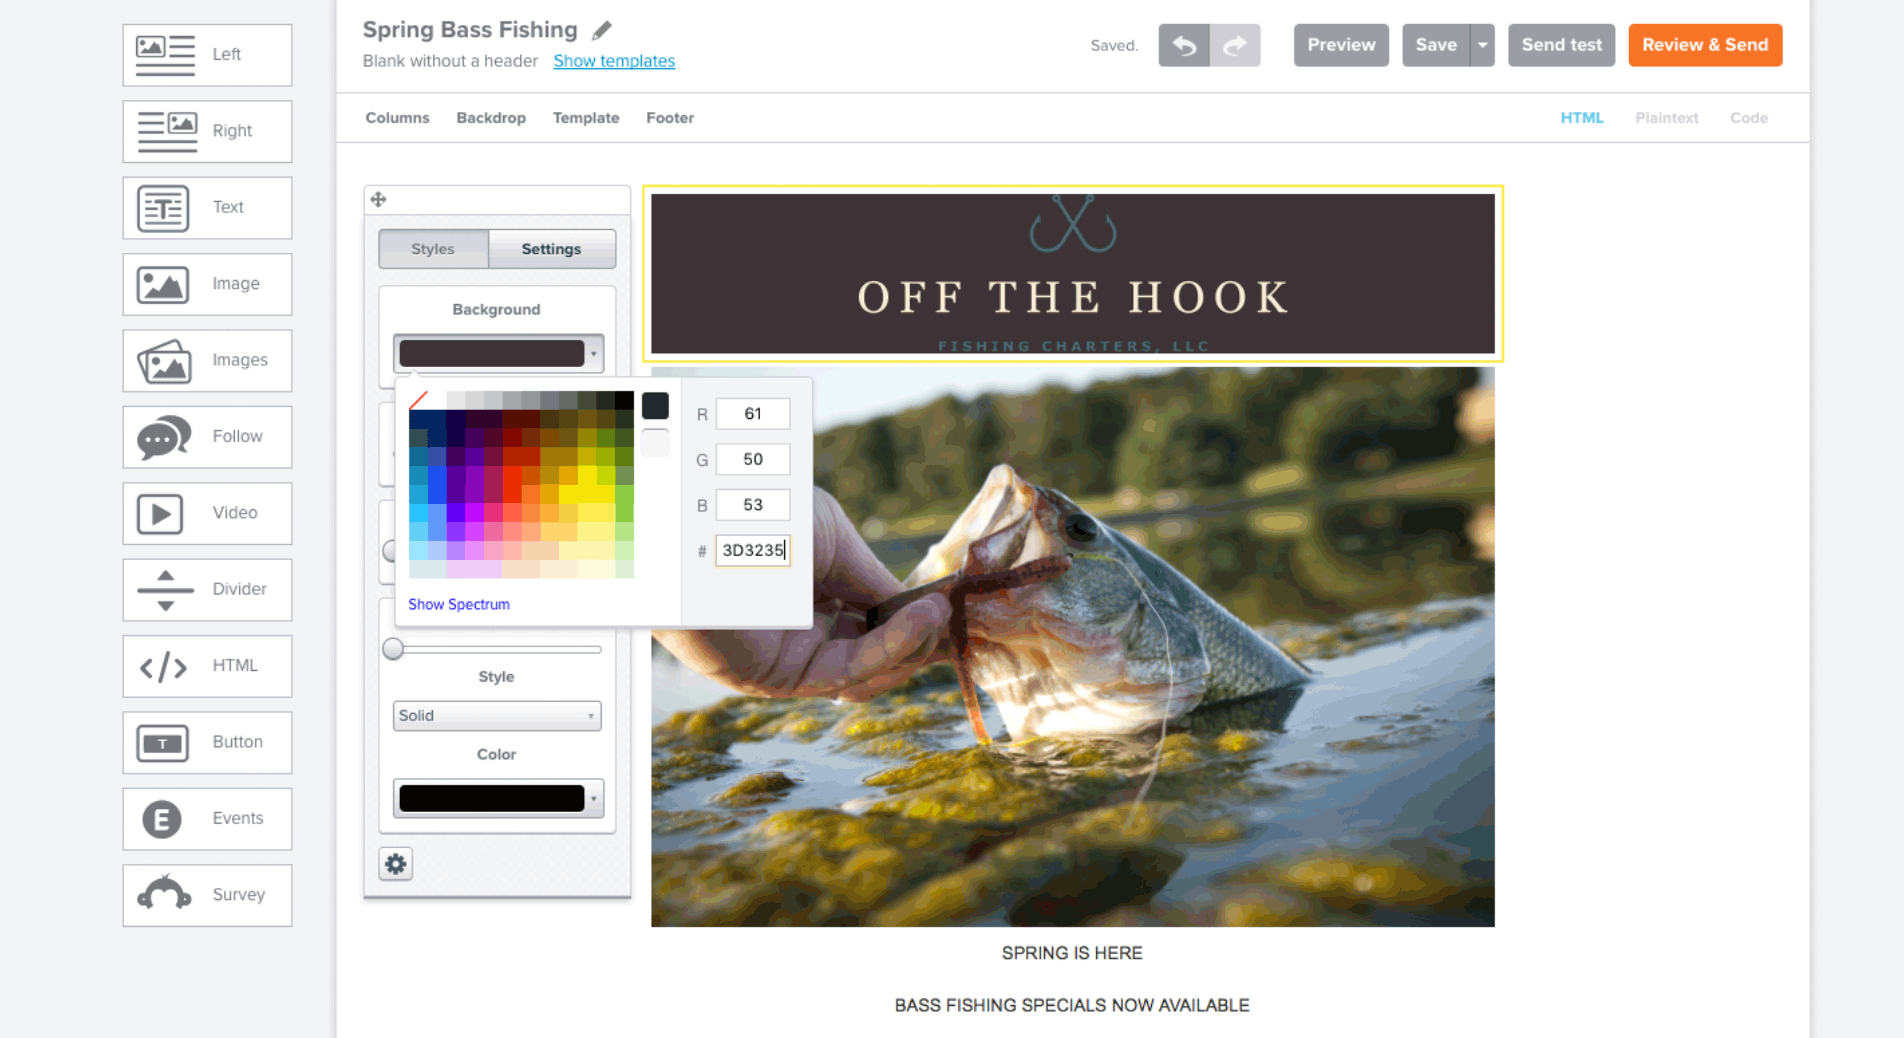Switch to the Styles tab
The image size is (1904, 1038).
(433, 249)
